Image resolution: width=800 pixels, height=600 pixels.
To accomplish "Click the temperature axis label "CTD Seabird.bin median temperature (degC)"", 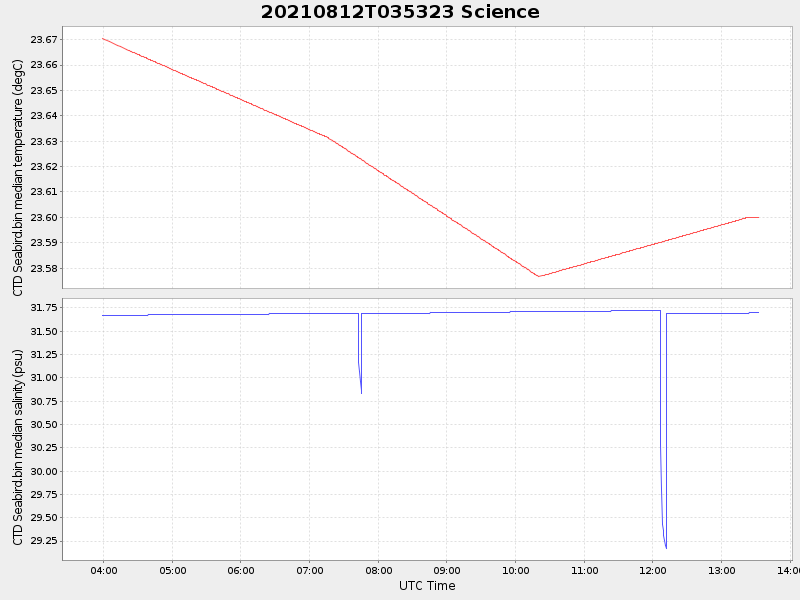I will [18, 178].
